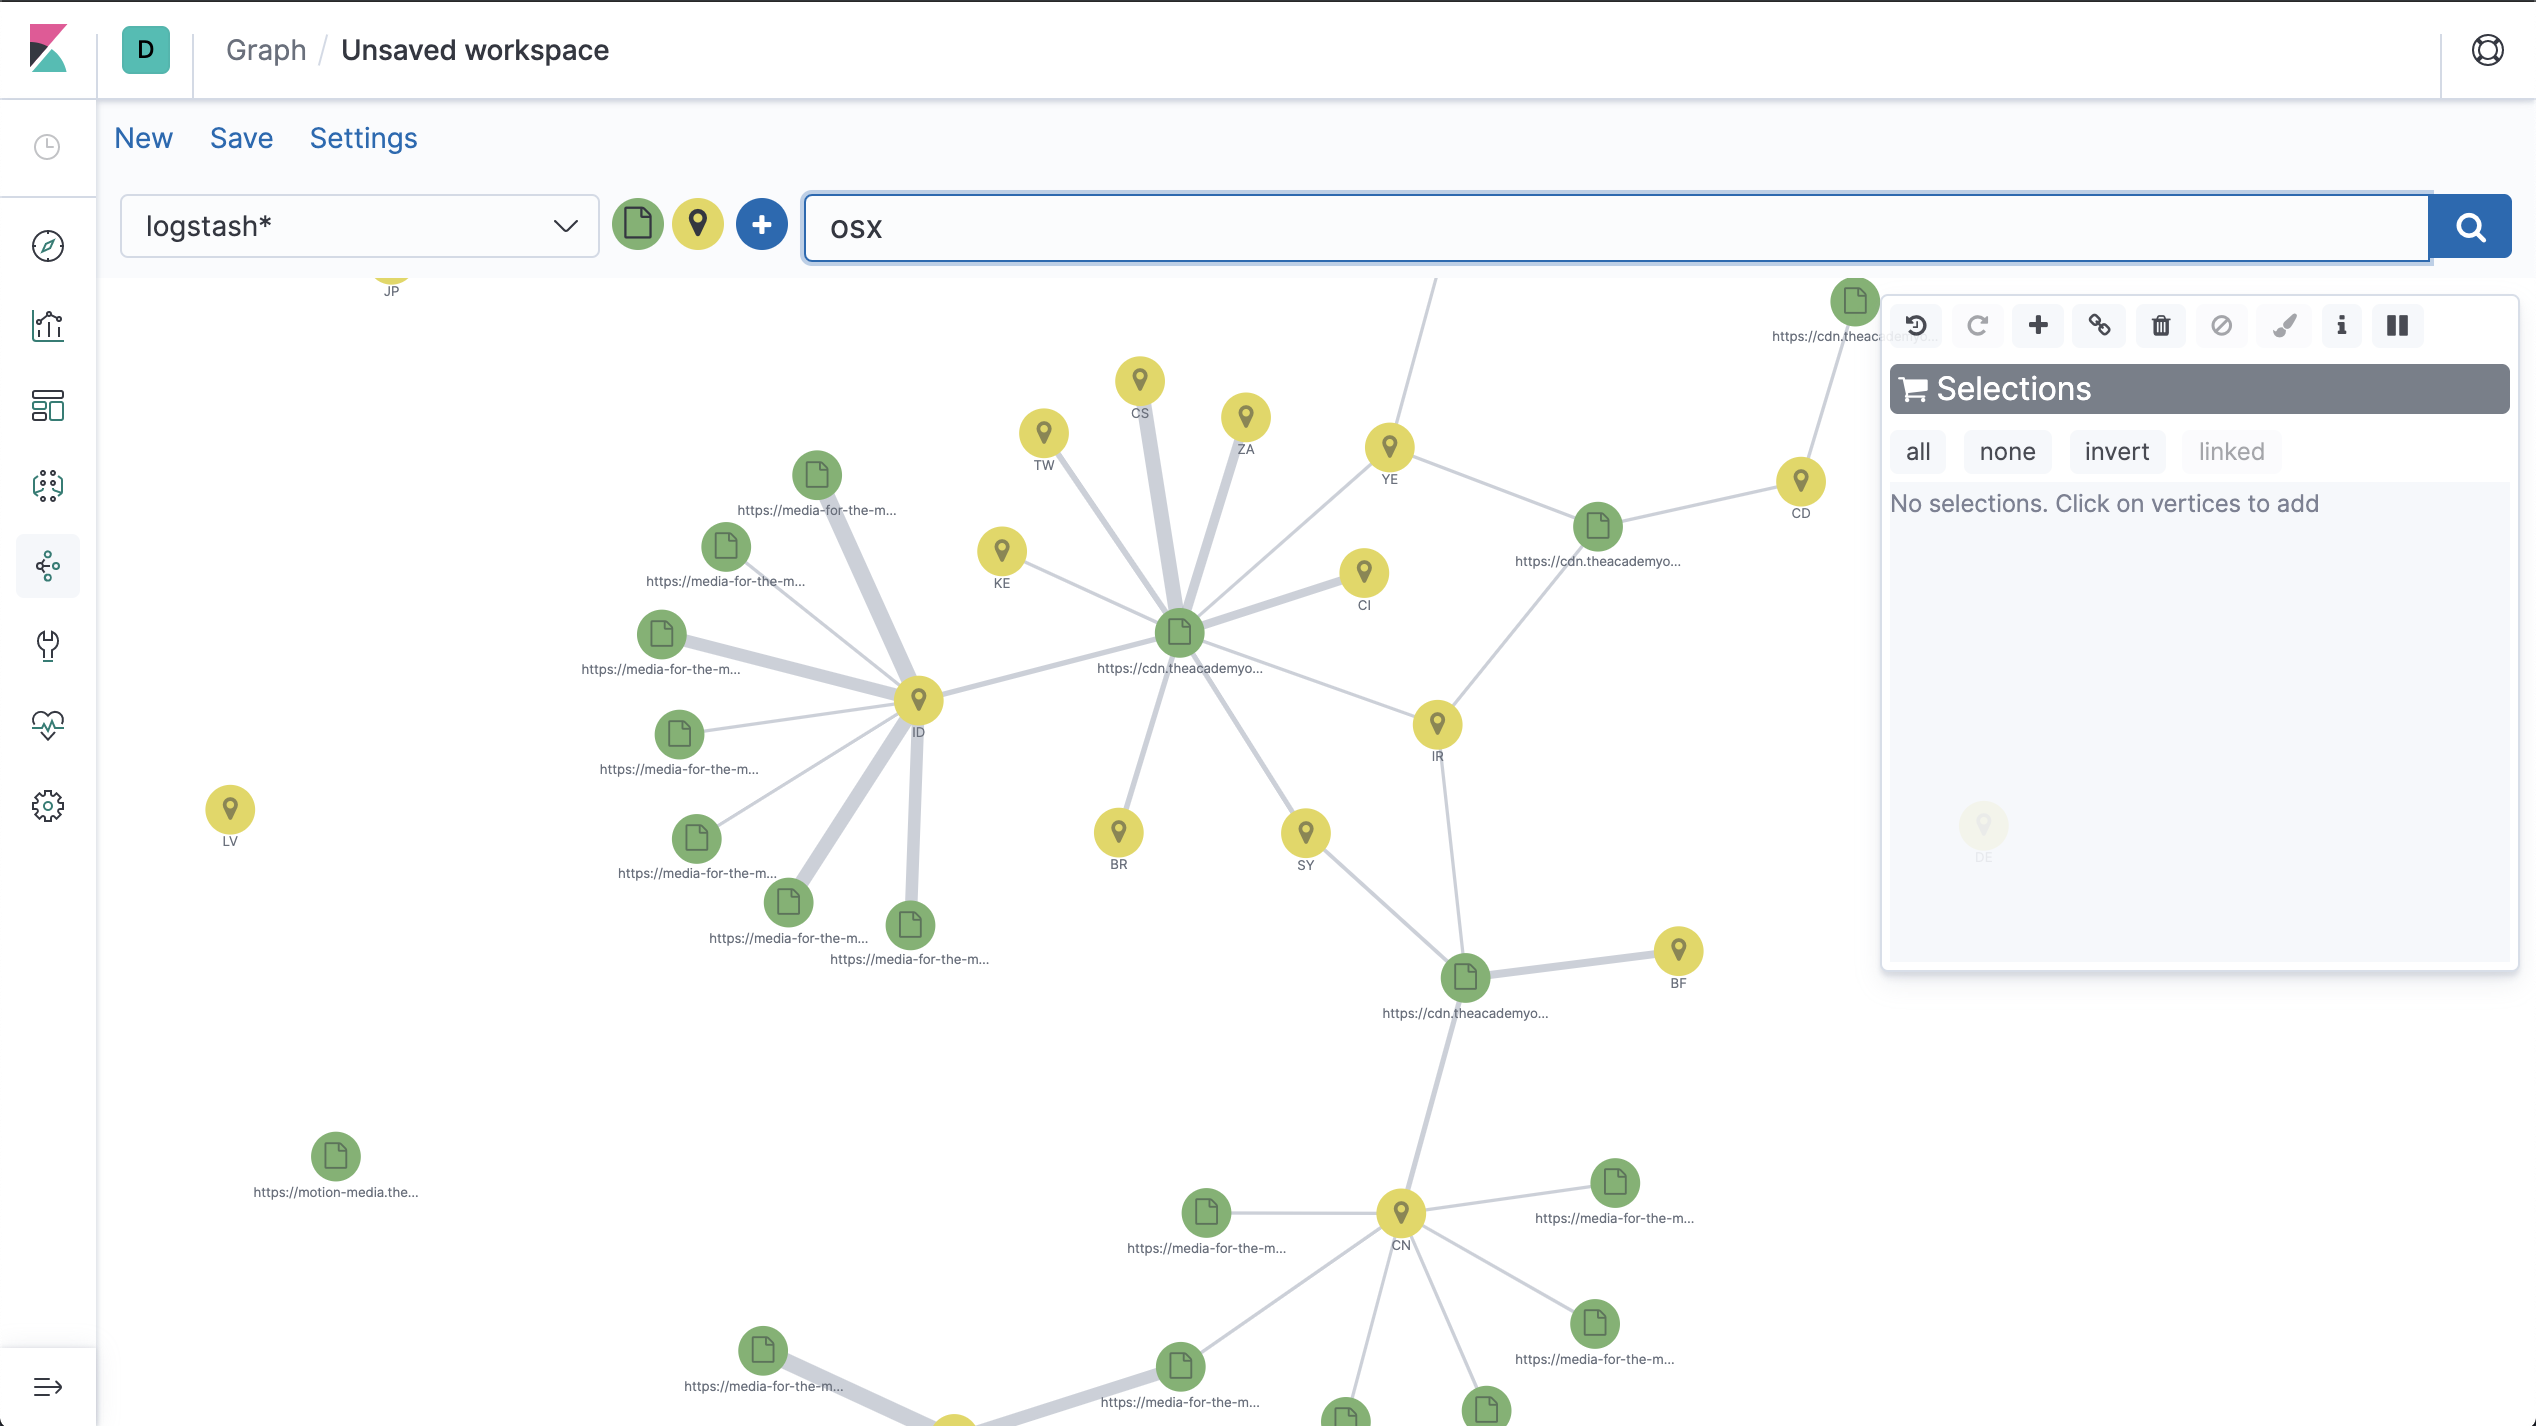Blocklist selection using the block icon
Viewport: 2536px width, 1426px height.
(2221, 325)
